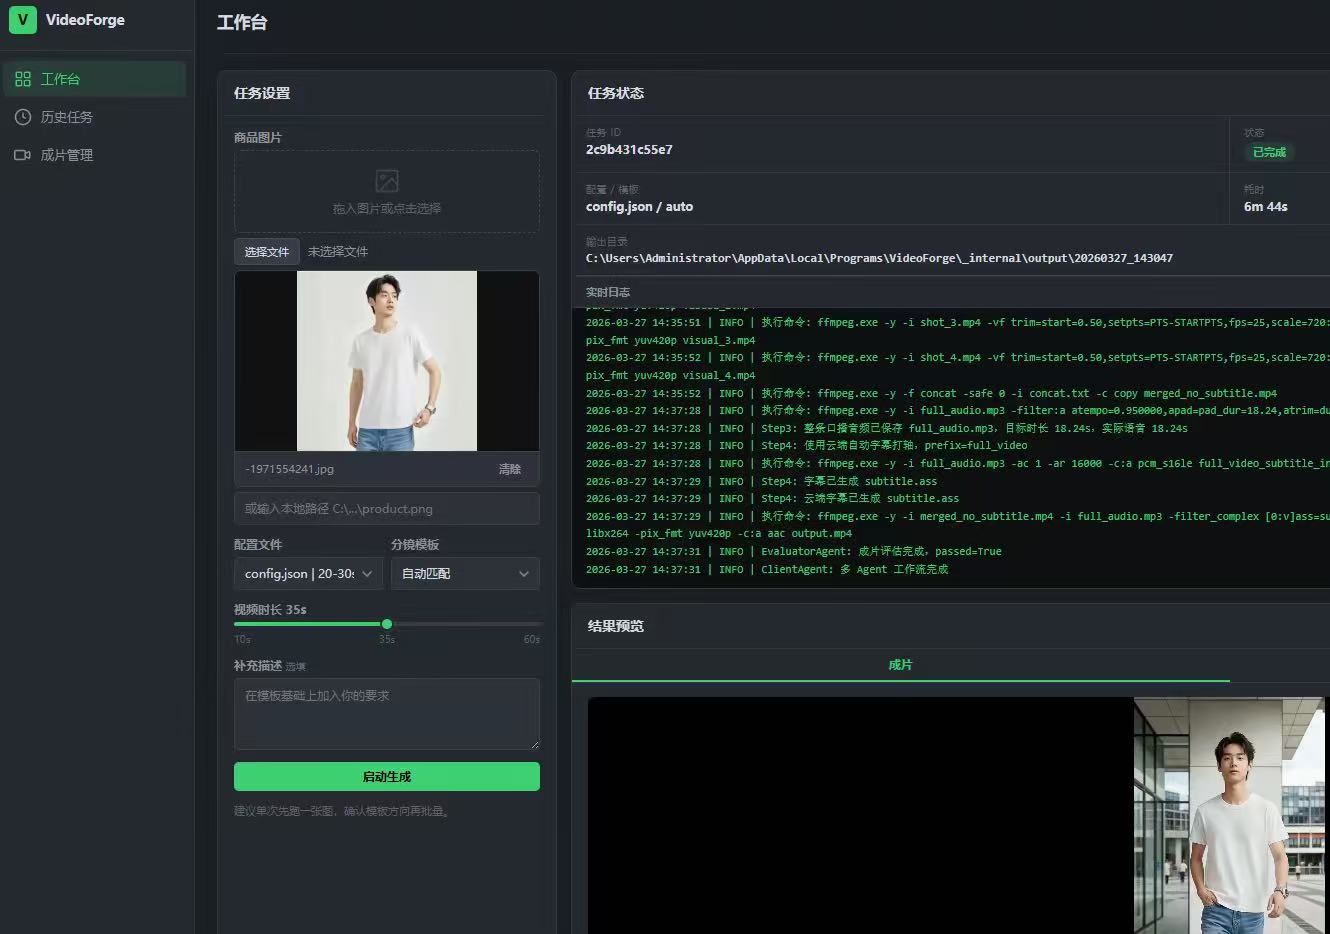Expand the 视频时长 duration options by clicking slider track
Viewport: 1330px width, 934px height.
pyautogui.click(x=387, y=623)
